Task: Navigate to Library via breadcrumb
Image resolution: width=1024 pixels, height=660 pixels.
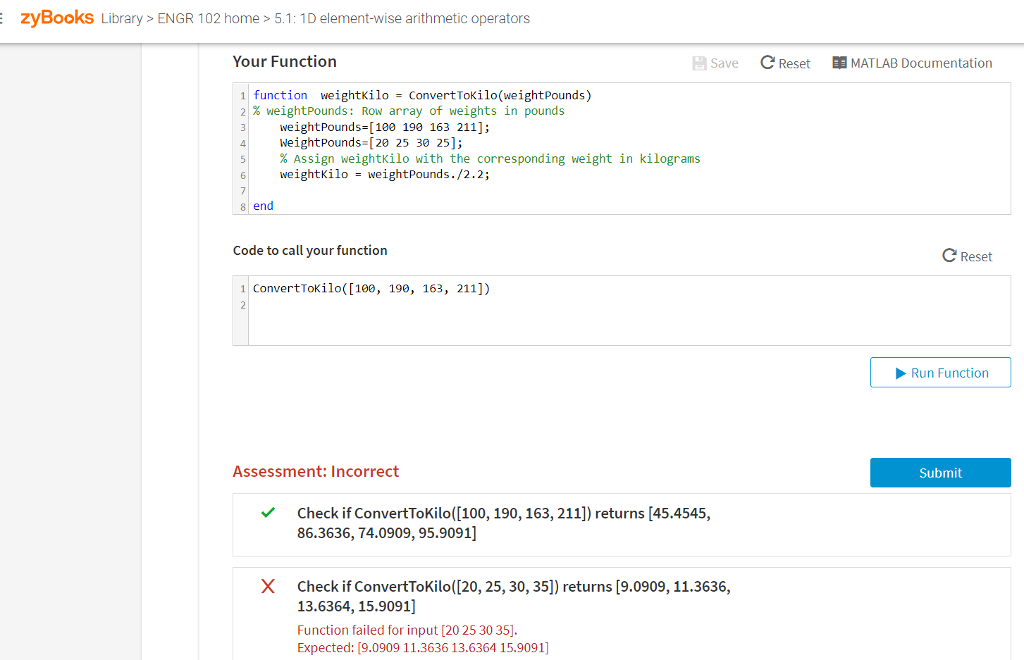Action: point(121,18)
